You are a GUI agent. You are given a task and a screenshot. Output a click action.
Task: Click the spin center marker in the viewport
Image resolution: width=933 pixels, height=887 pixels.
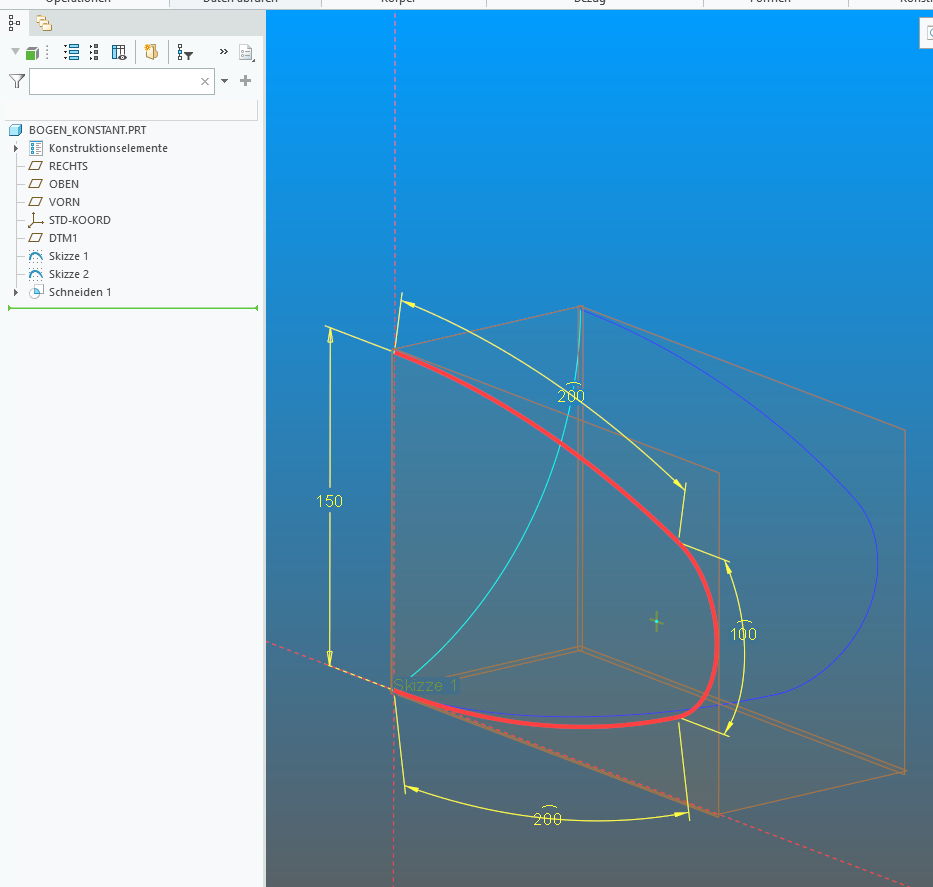pyautogui.click(x=656, y=622)
